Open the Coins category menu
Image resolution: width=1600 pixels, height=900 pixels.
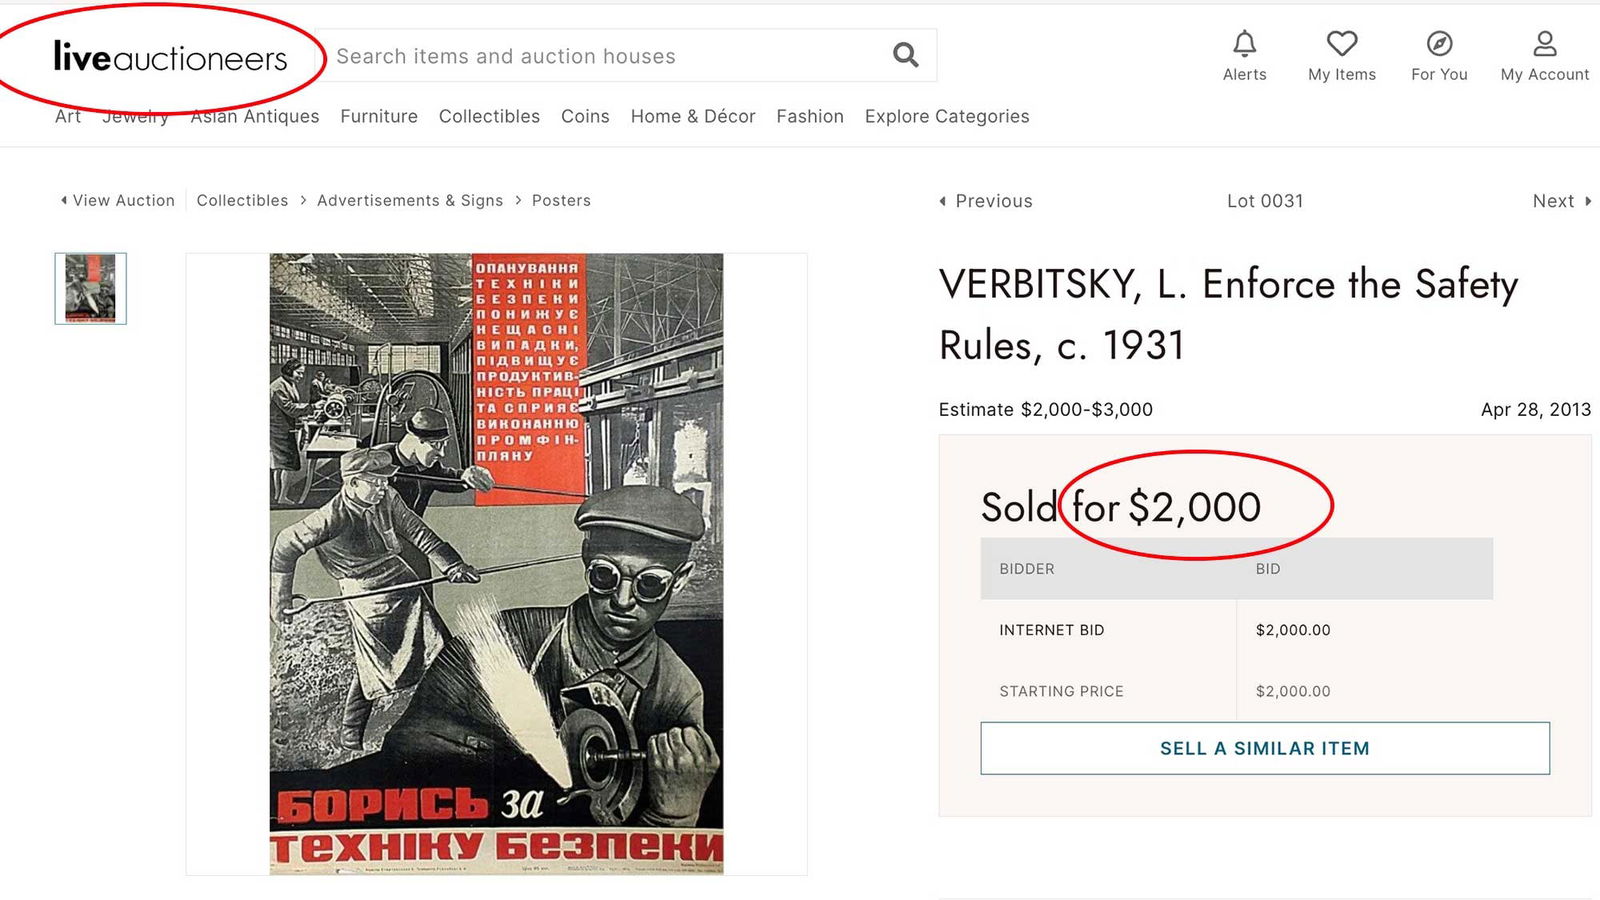585,116
